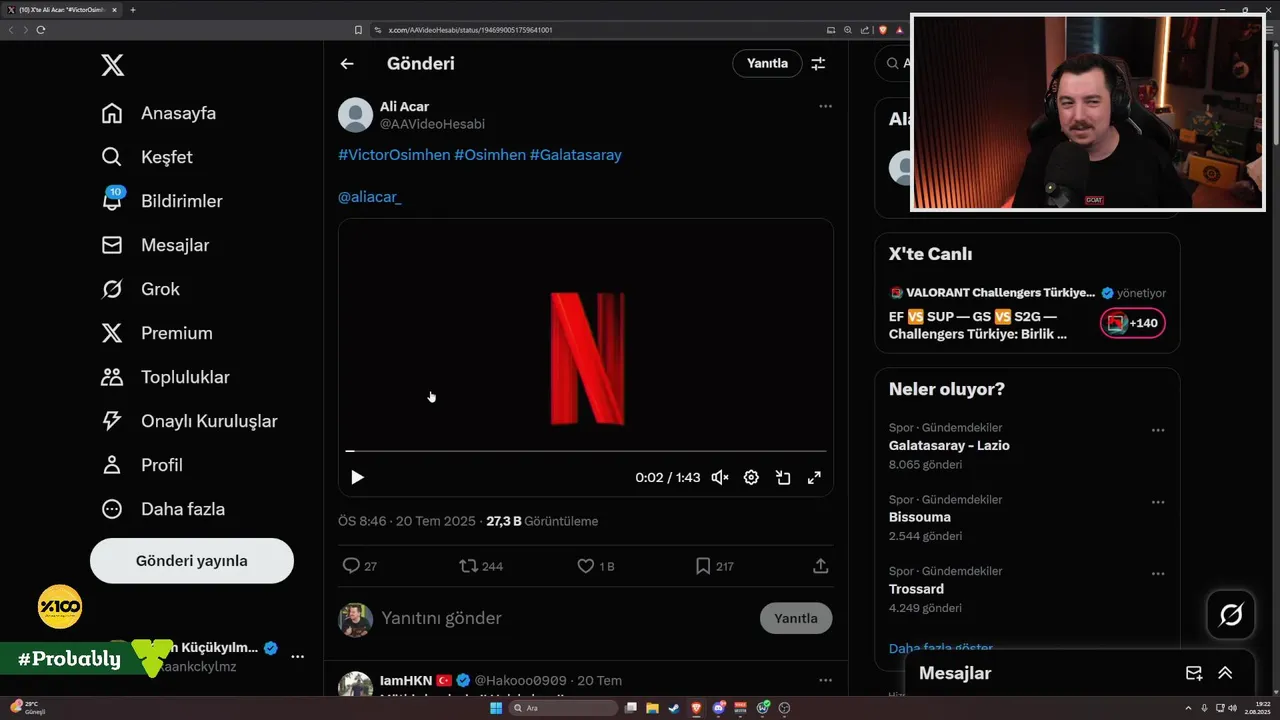Screen dimensions: 1280x720
Task: Open more options on Ali Acar's post
Action: click(x=825, y=106)
